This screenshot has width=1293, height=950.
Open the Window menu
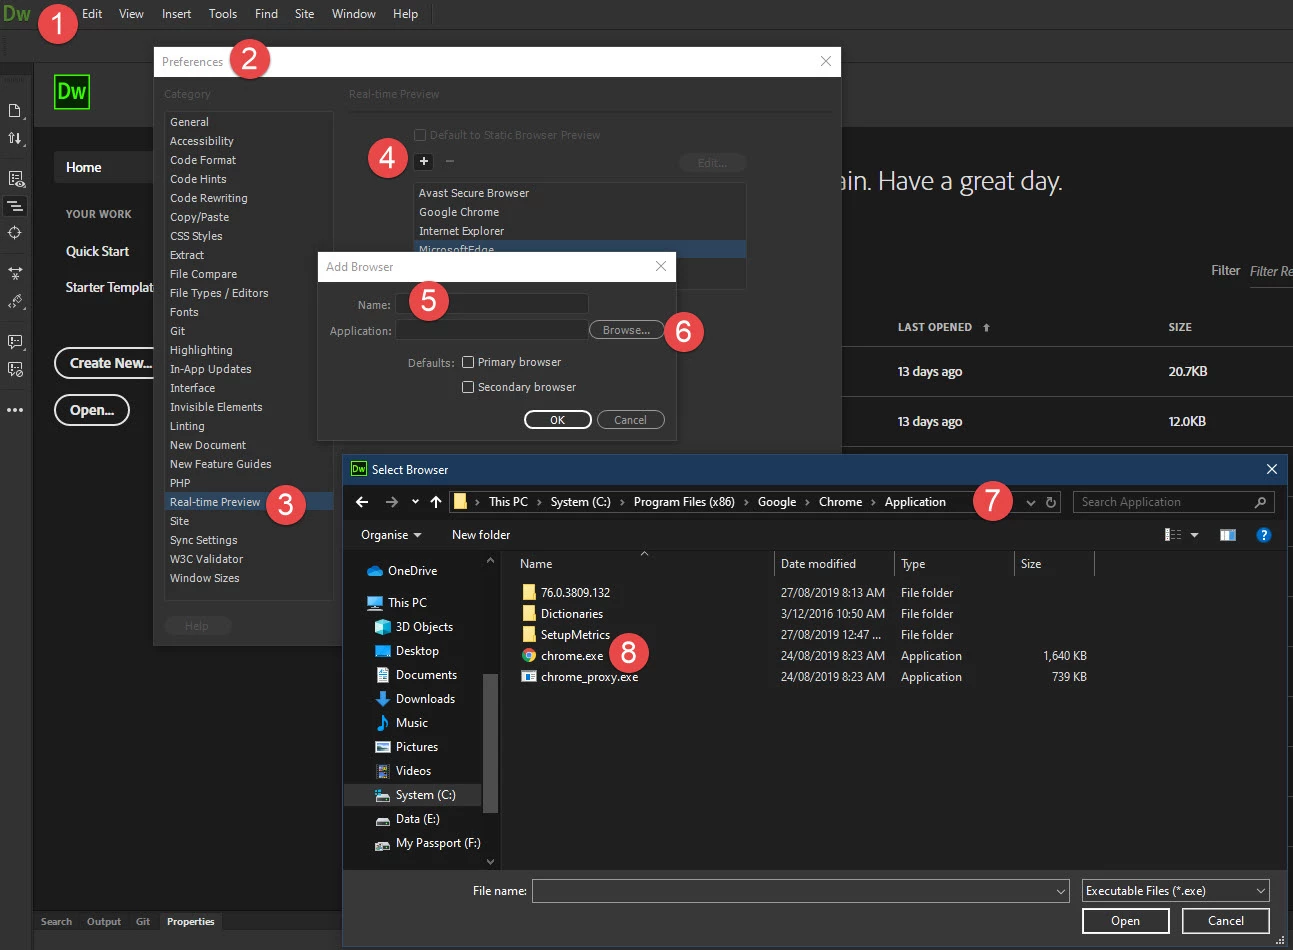(354, 14)
